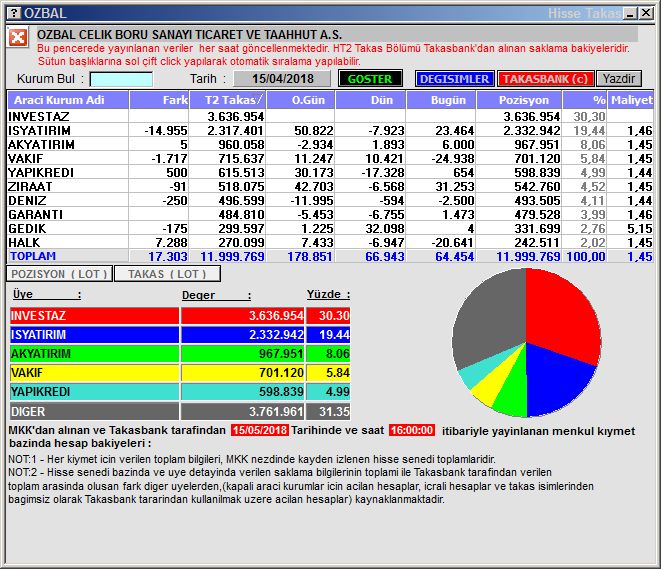Image resolution: width=661 pixels, height=569 pixels.
Task: Click GEDIK's Maliyet value 5,15
Action: pyautogui.click(x=640, y=228)
